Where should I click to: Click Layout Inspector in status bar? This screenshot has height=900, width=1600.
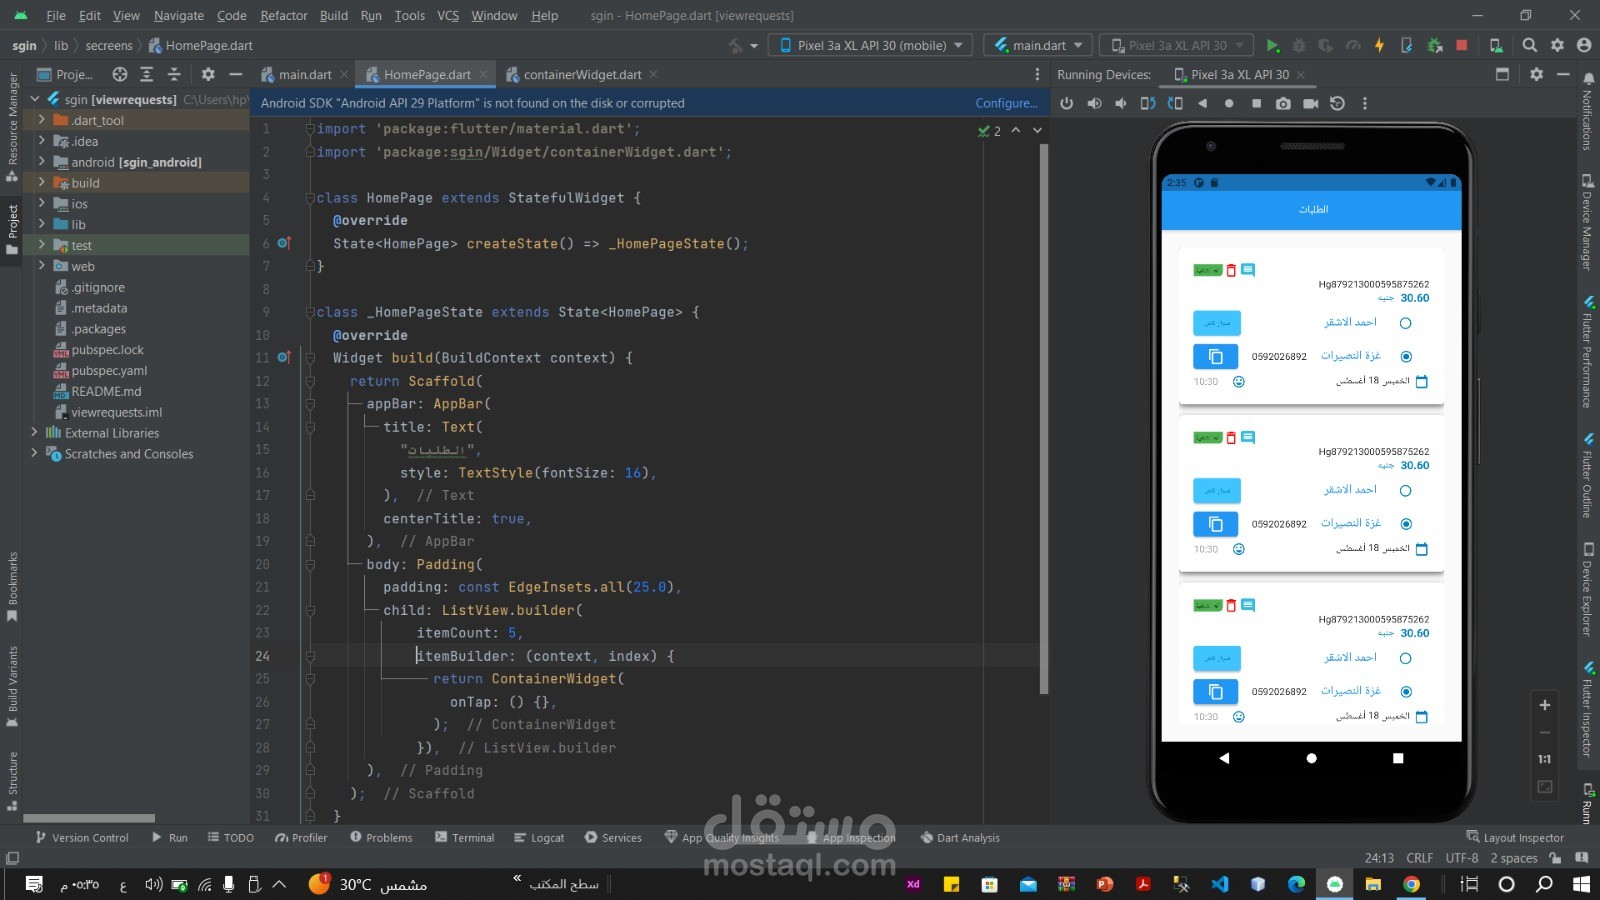click(x=1515, y=838)
